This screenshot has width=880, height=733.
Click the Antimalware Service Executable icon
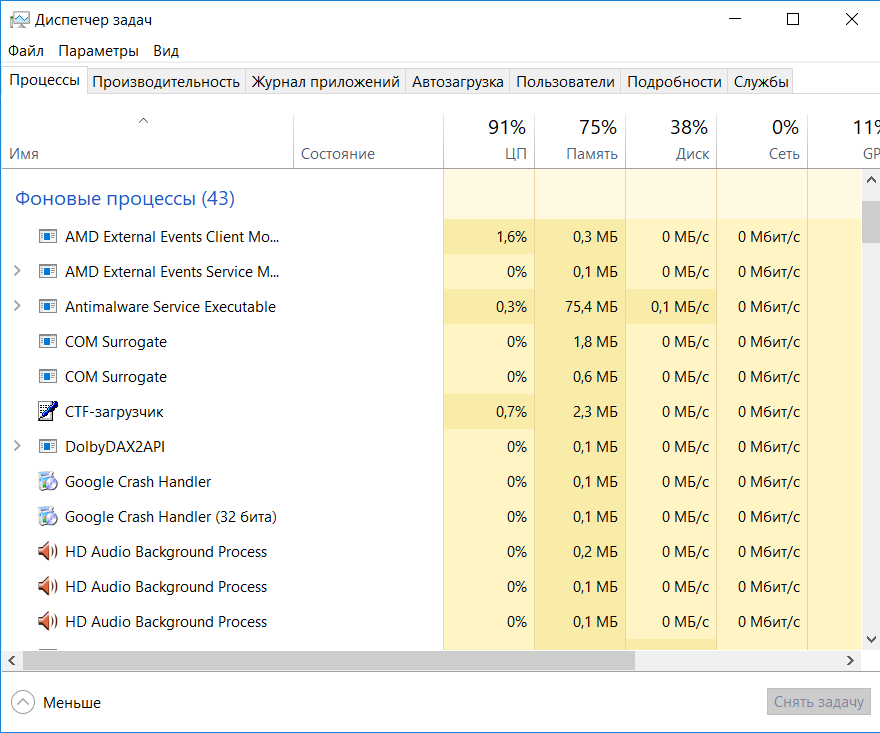[48, 306]
